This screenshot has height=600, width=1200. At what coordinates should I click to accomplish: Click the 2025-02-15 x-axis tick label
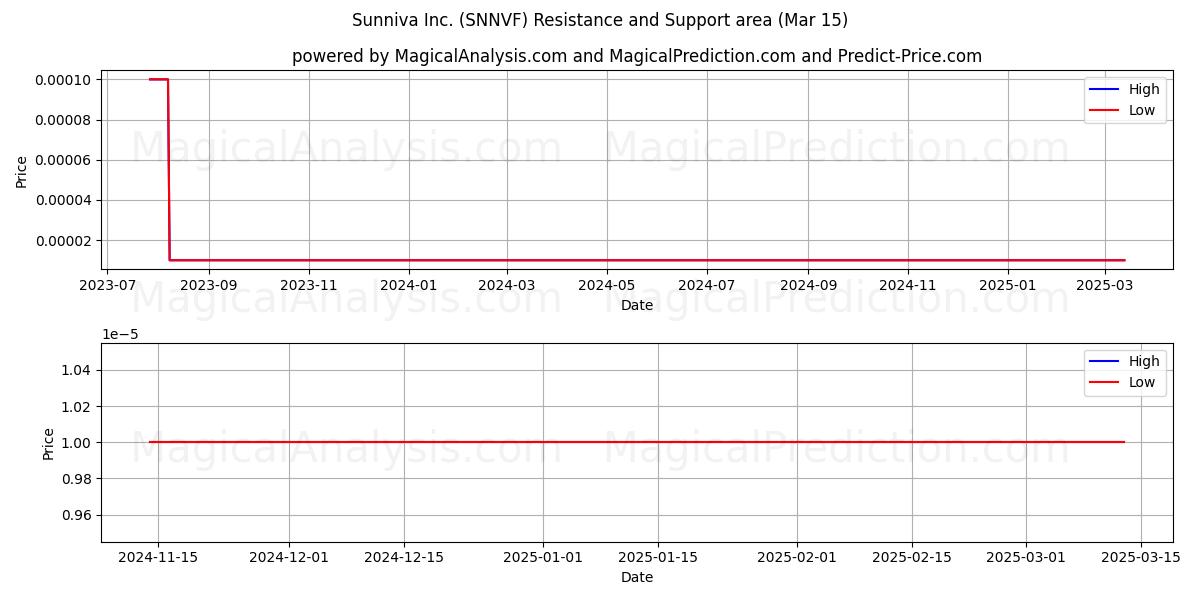(x=912, y=557)
